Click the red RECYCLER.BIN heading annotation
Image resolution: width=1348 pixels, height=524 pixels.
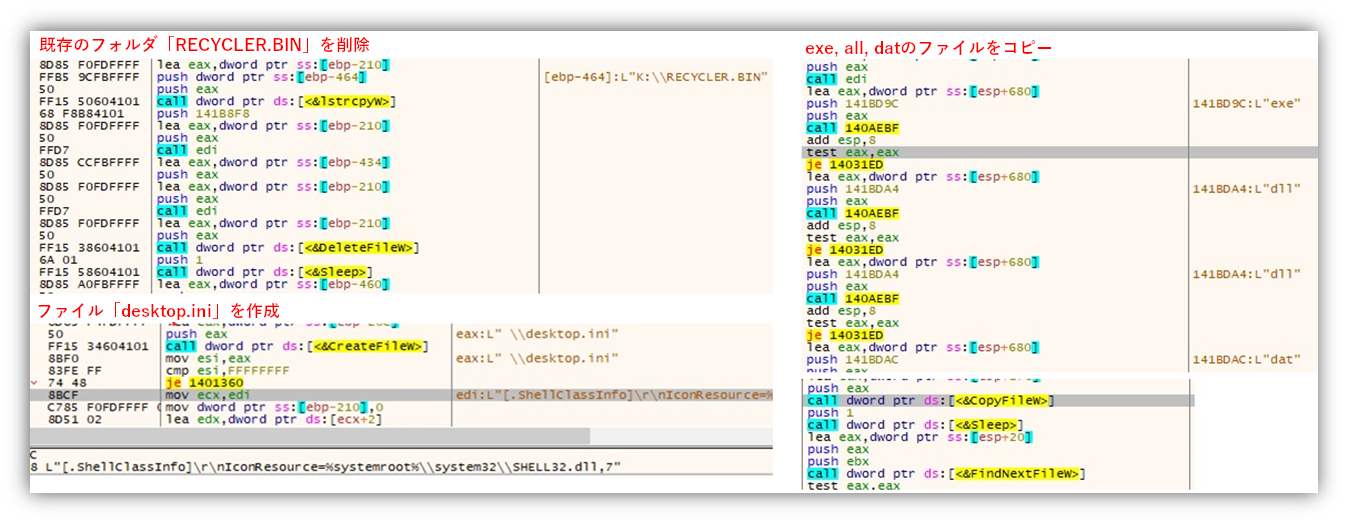coord(204,45)
